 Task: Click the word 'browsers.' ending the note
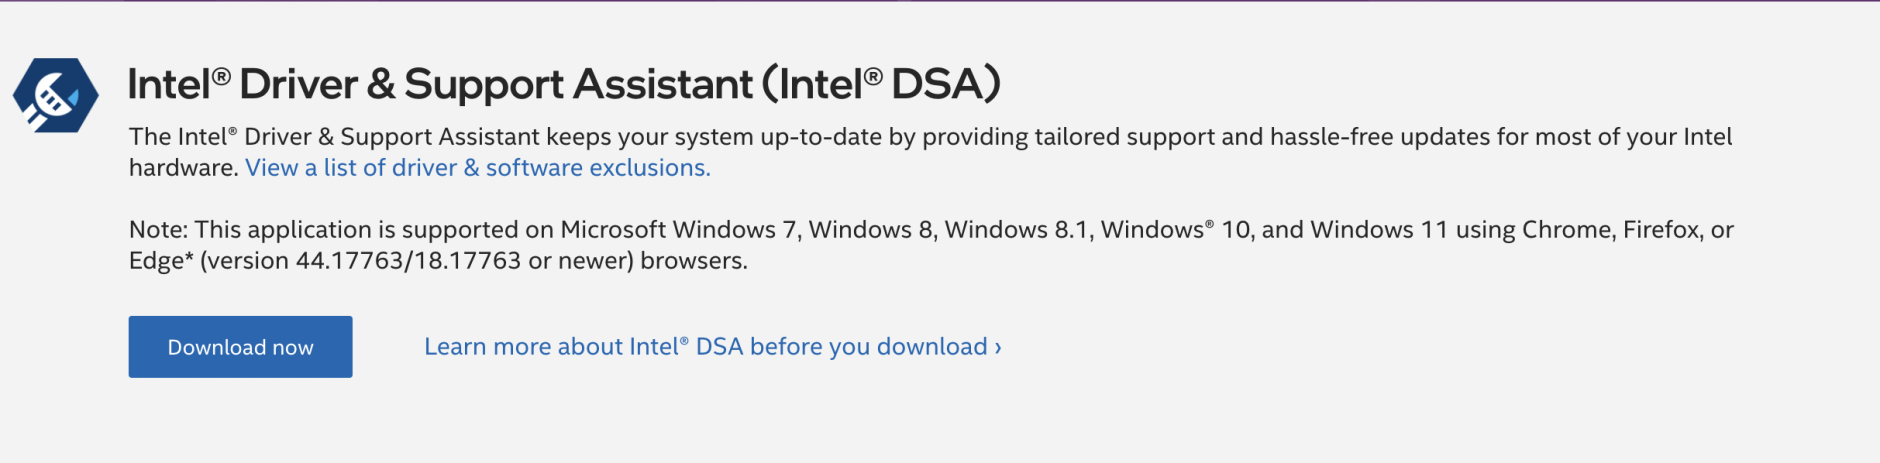pyautogui.click(x=694, y=261)
